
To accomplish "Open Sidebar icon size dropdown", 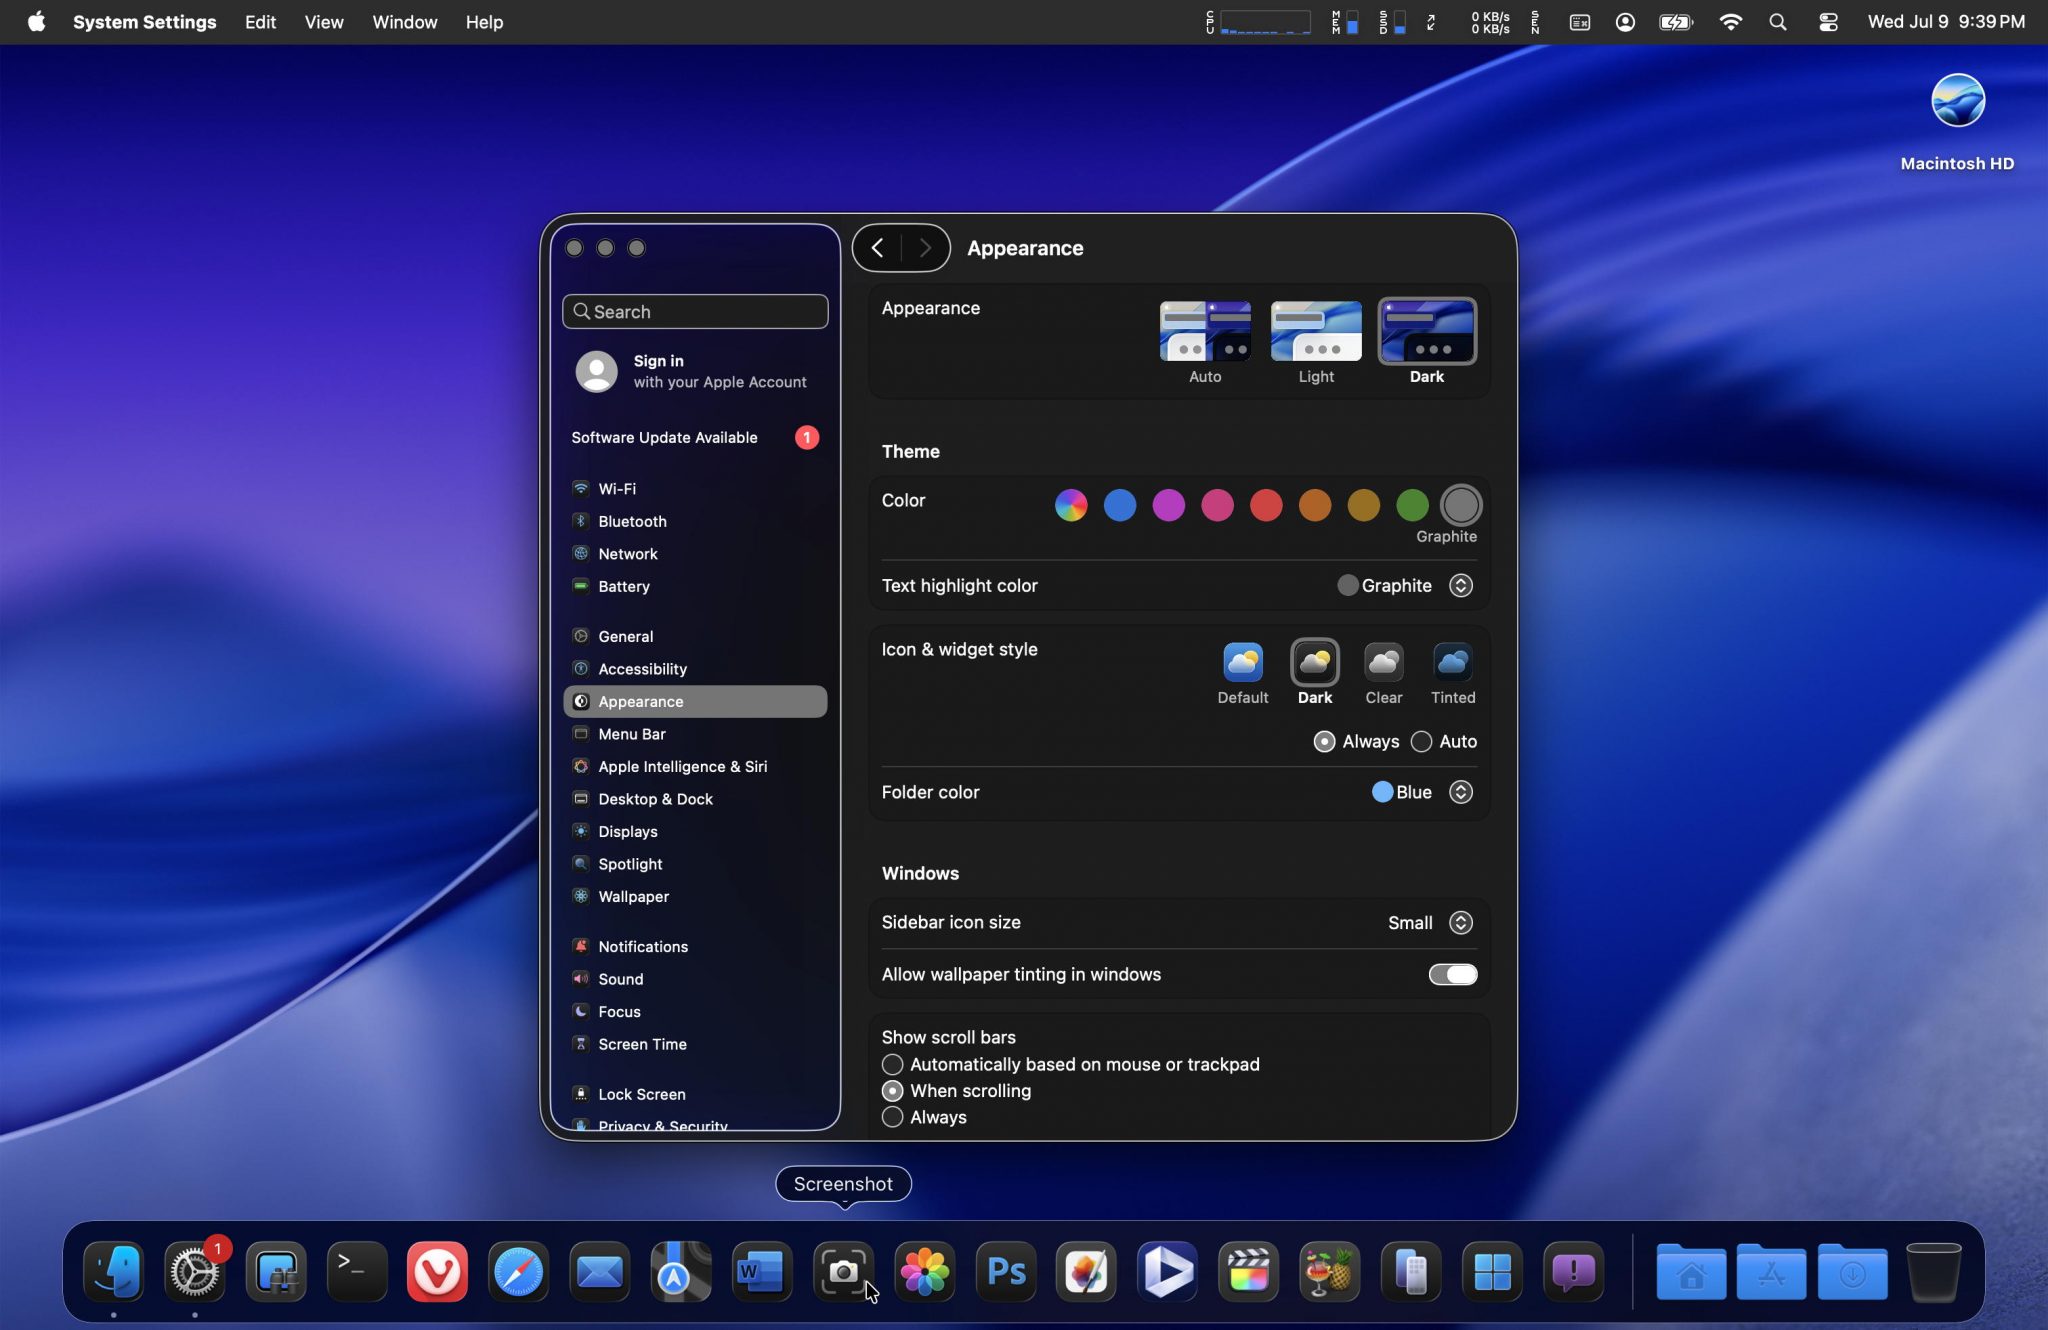I will pos(1460,923).
